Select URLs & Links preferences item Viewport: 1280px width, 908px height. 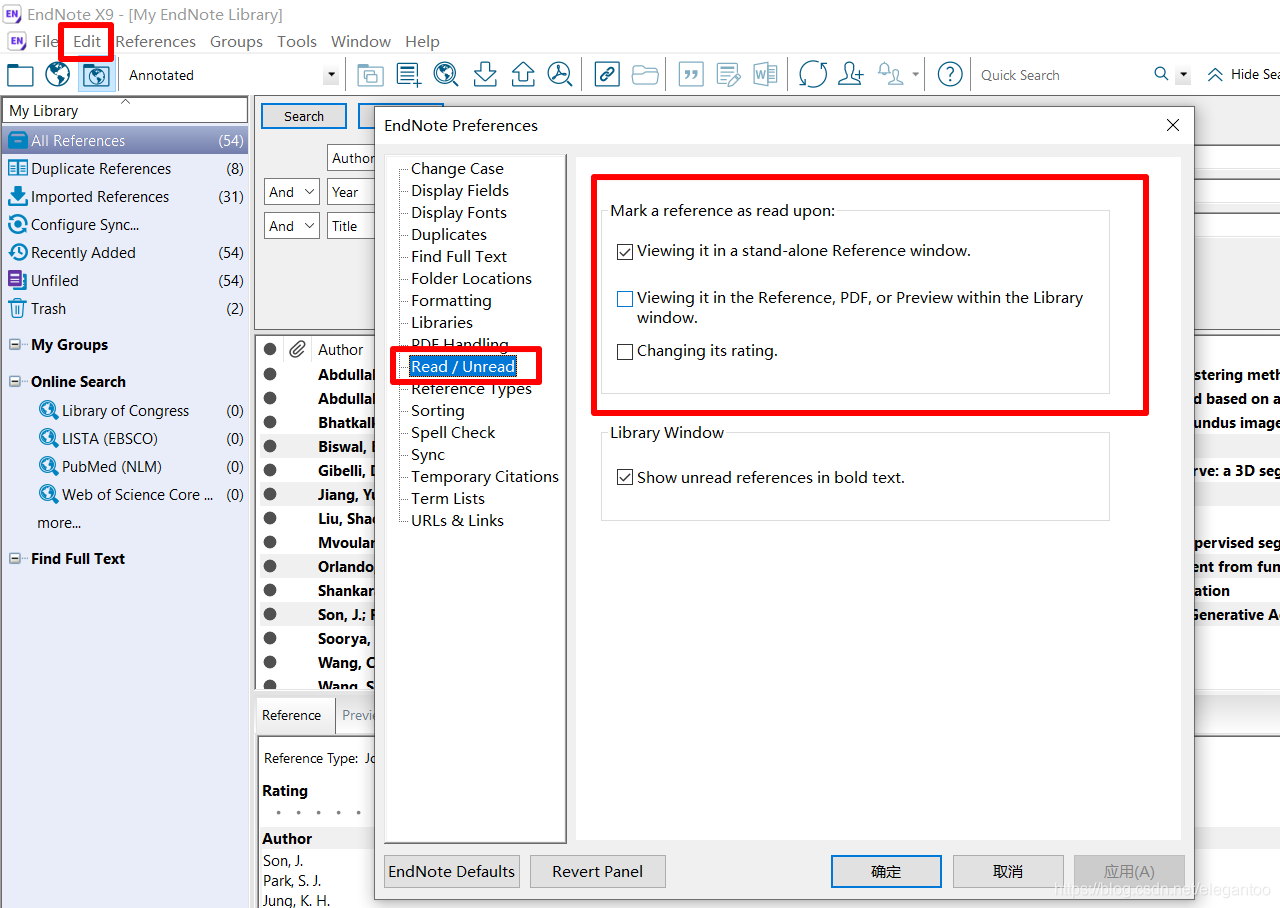457,520
